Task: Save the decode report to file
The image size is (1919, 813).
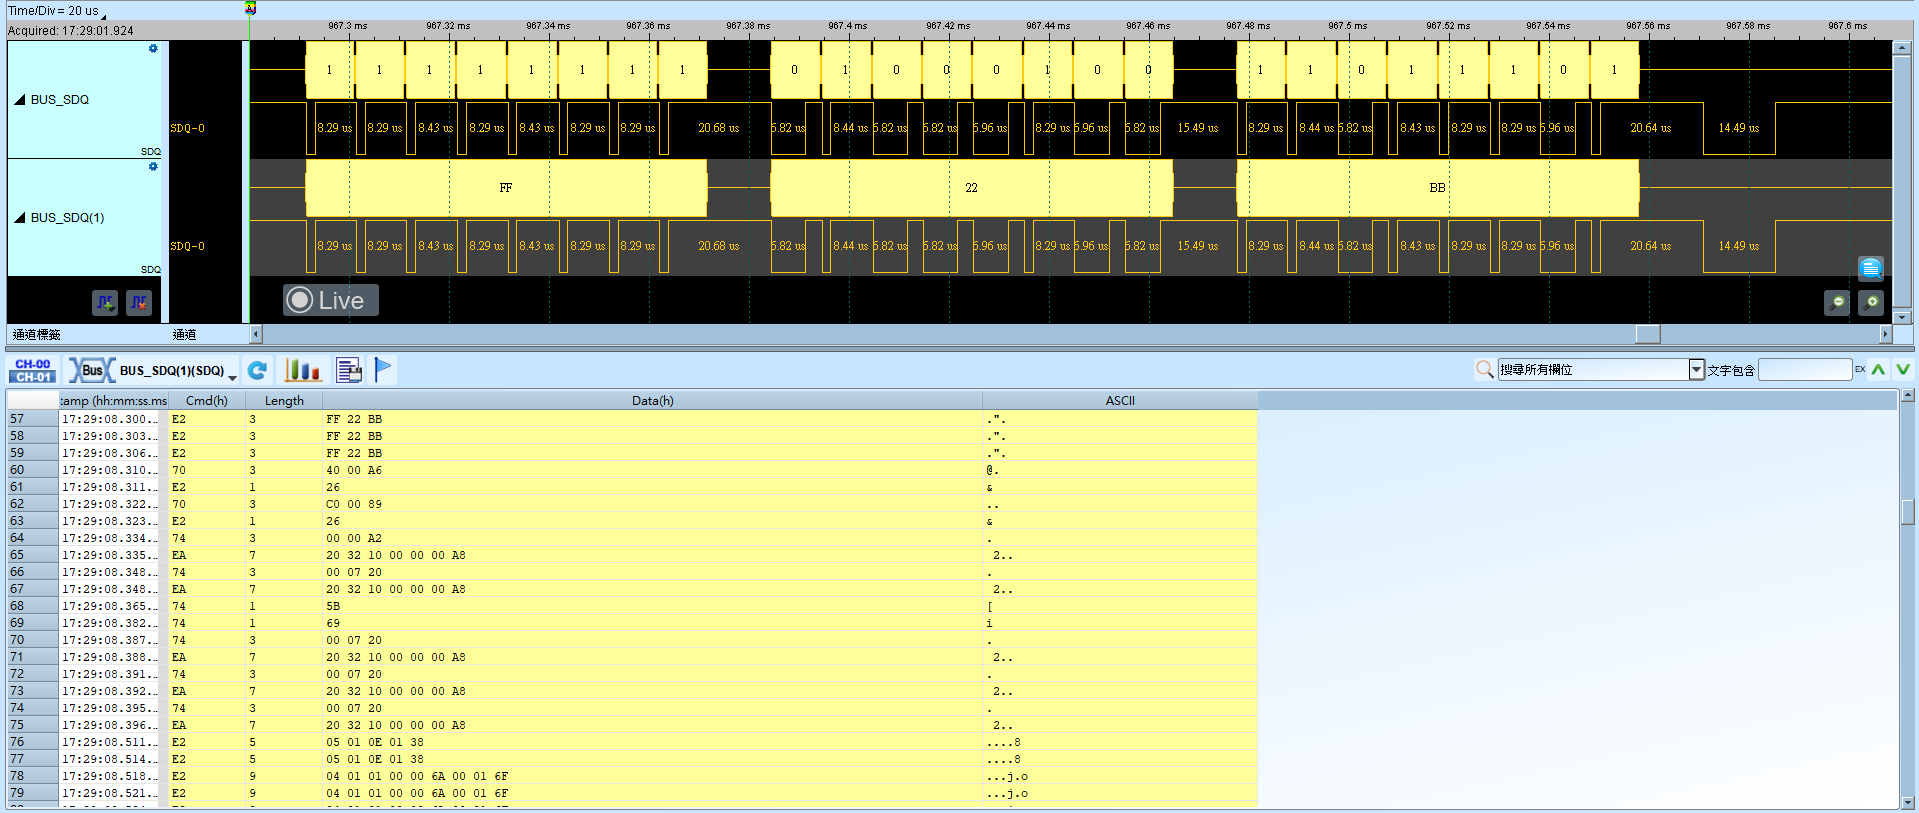Action: pos(349,371)
